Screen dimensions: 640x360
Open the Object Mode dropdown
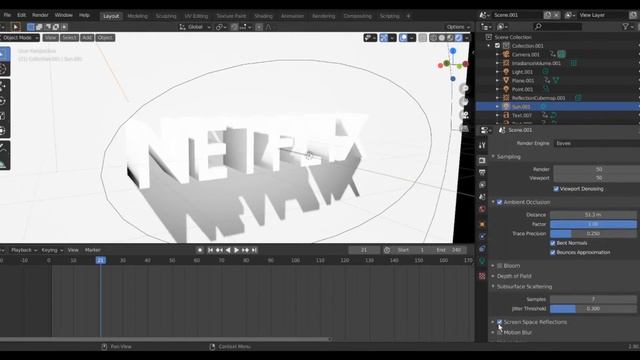click(20, 38)
